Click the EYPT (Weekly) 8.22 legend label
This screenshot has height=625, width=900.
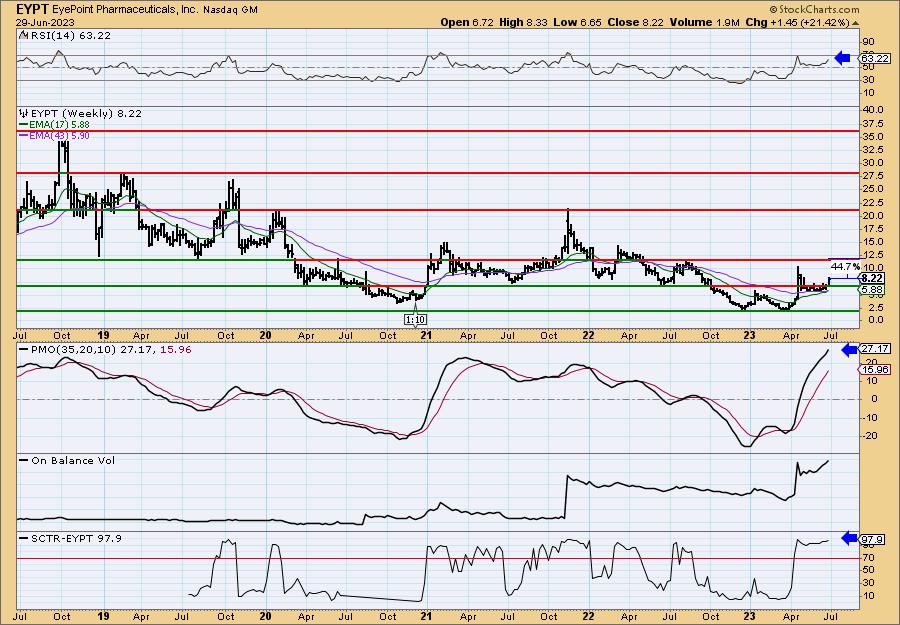(x=85, y=114)
